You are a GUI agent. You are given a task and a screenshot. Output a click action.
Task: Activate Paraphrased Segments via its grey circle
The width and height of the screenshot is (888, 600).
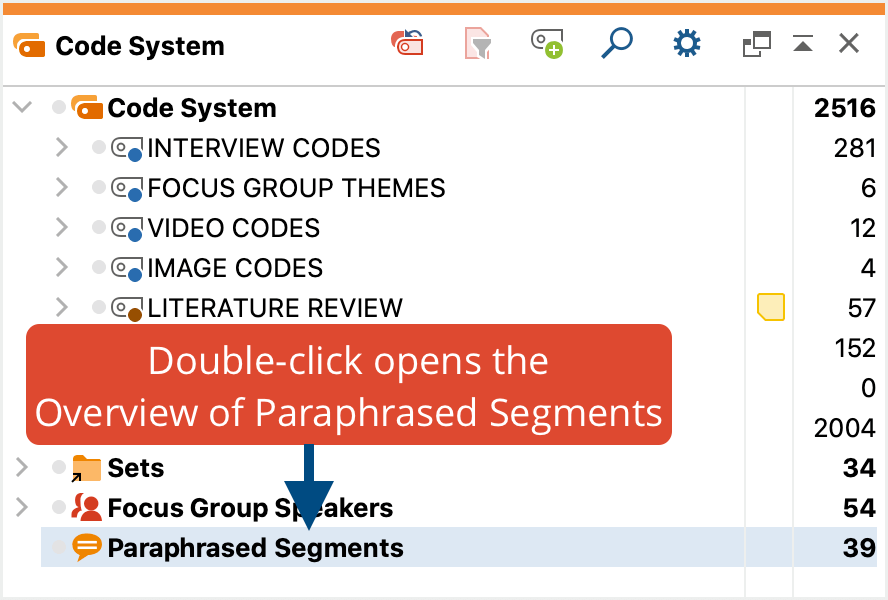(x=59, y=547)
